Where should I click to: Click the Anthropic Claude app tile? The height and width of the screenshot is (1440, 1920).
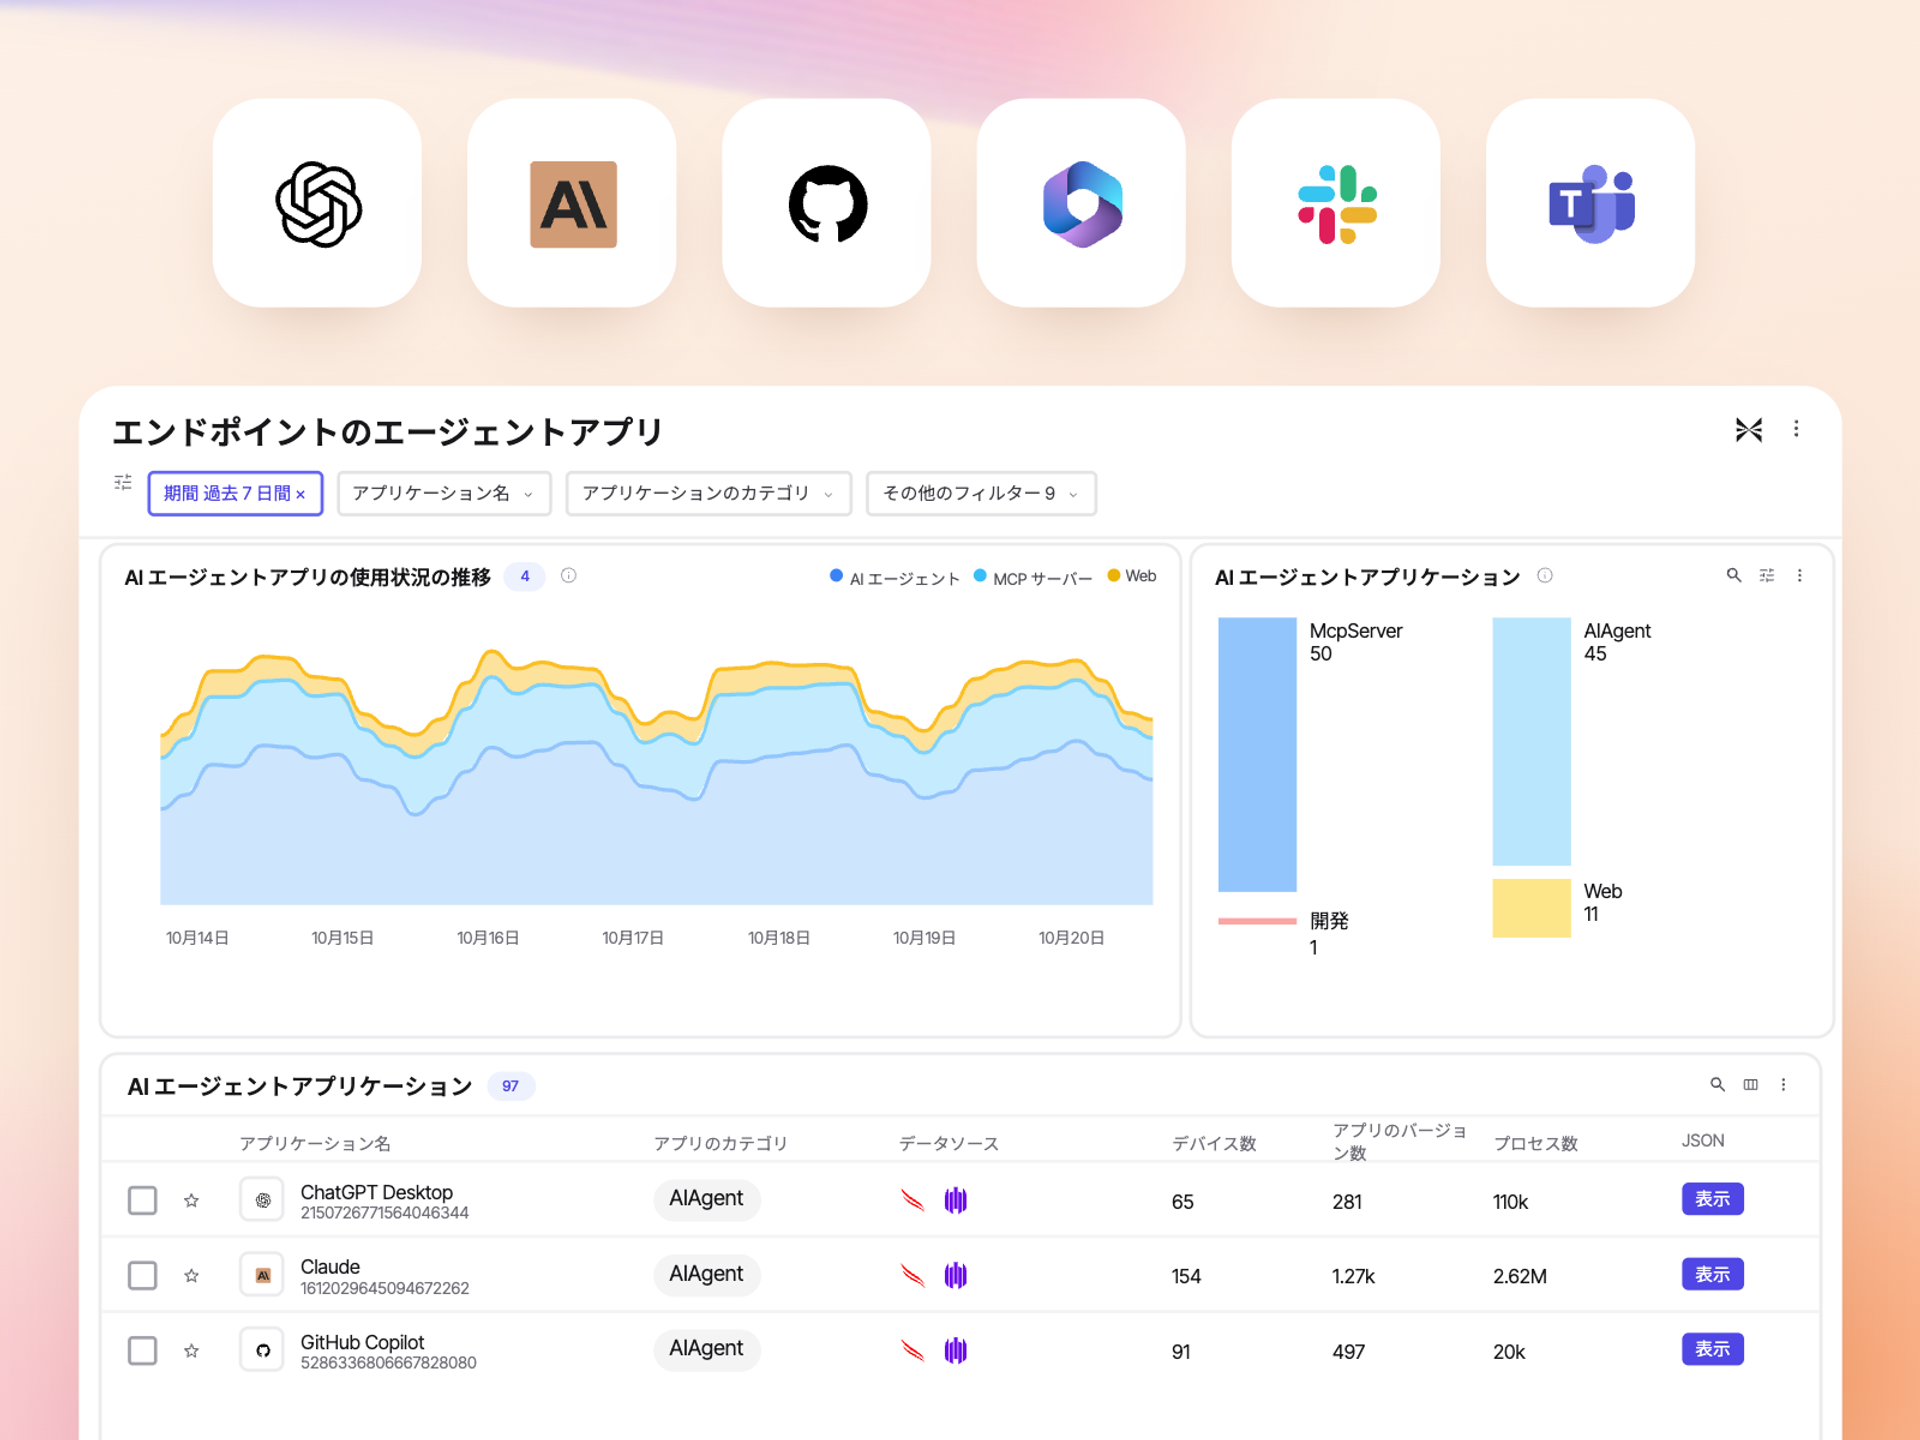572,203
